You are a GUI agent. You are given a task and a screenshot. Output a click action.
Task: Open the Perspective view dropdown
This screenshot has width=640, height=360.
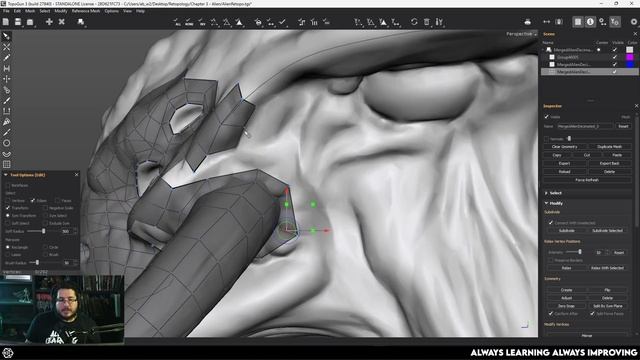(x=521, y=34)
